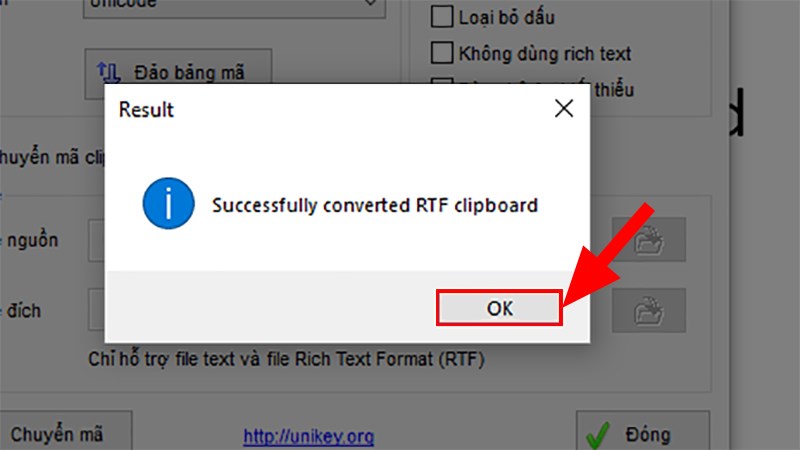
Task: Browse for the source file via folder icon
Action: pos(648,240)
